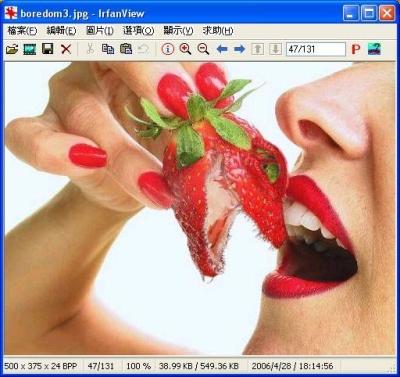This screenshot has width=400, height=377.
Task: Click status bar date 2006/4/28 / 18:14:56
Action: click(292, 366)
